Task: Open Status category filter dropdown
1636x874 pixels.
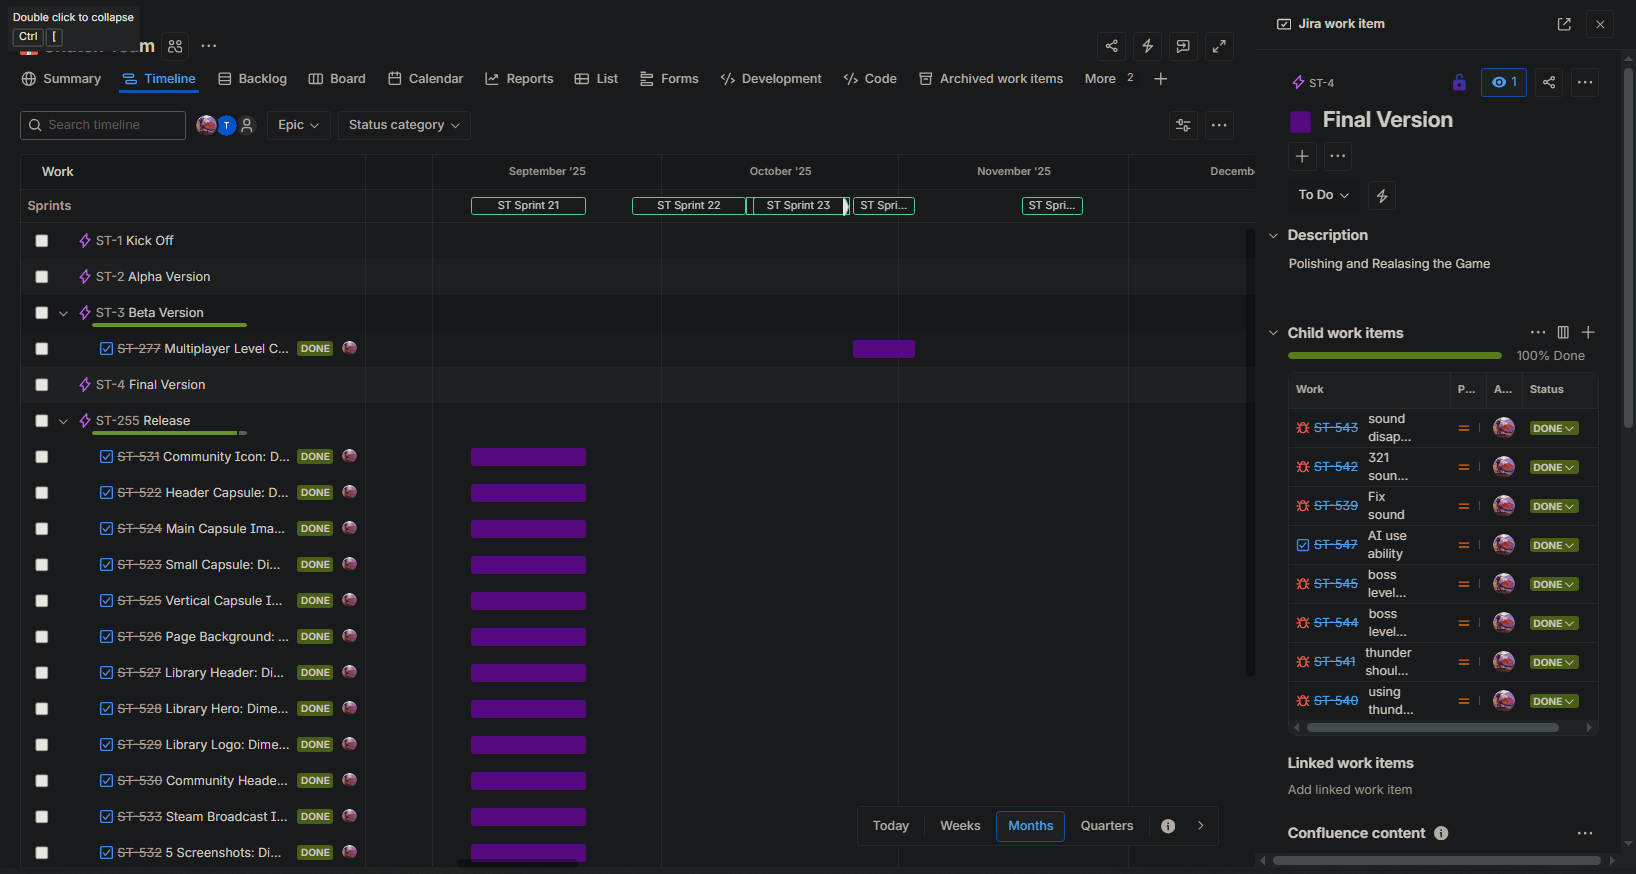Action: (404, 125)
